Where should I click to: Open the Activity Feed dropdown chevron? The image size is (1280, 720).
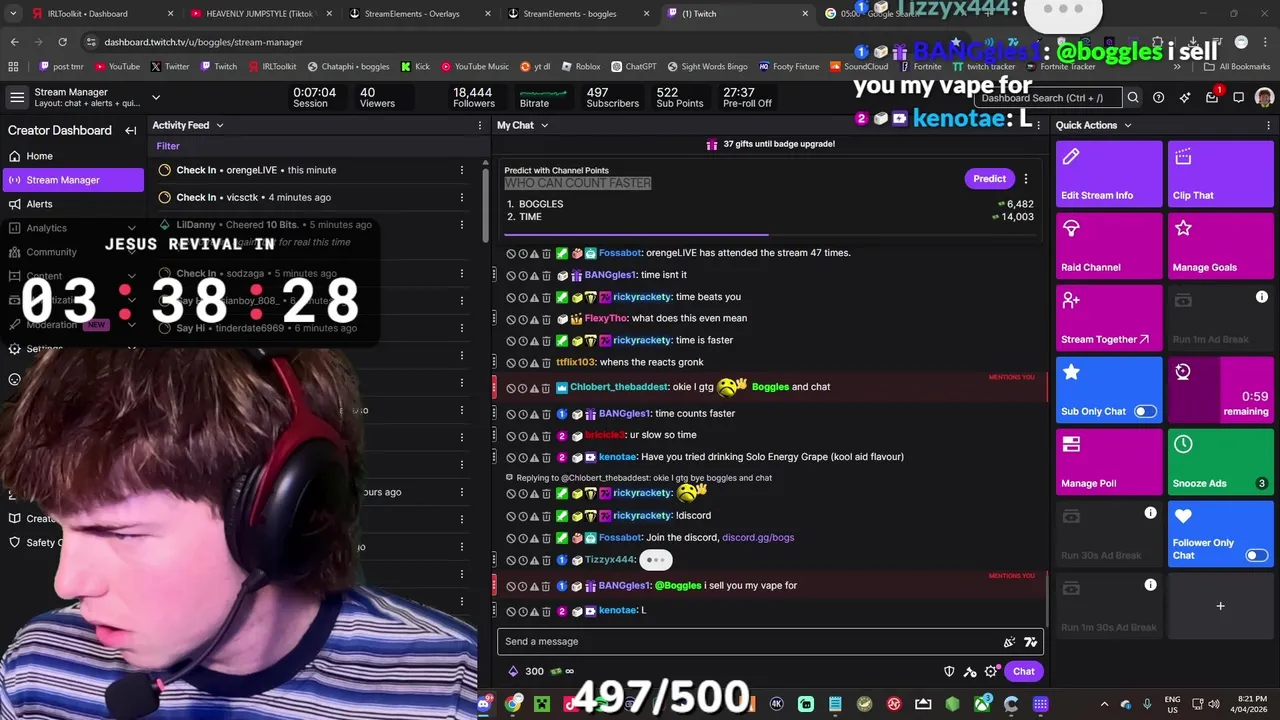tap(220, 126)
